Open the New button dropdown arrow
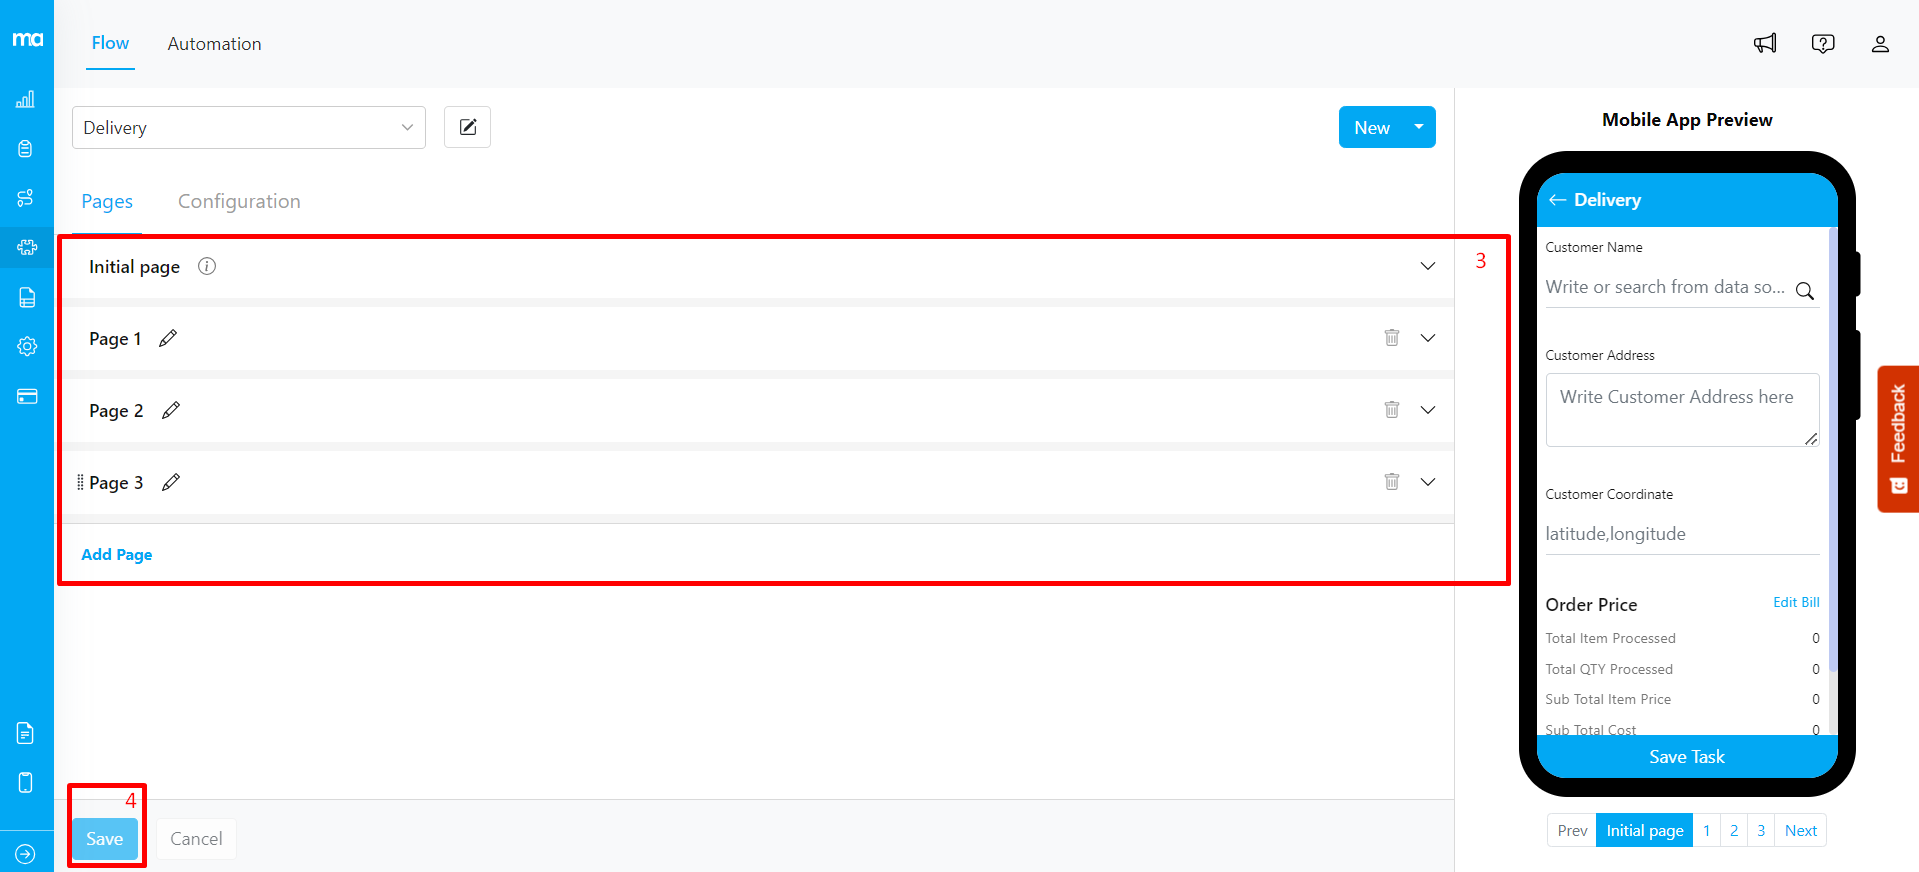This screenshot has width=1919, height=872. [1419, 127]
